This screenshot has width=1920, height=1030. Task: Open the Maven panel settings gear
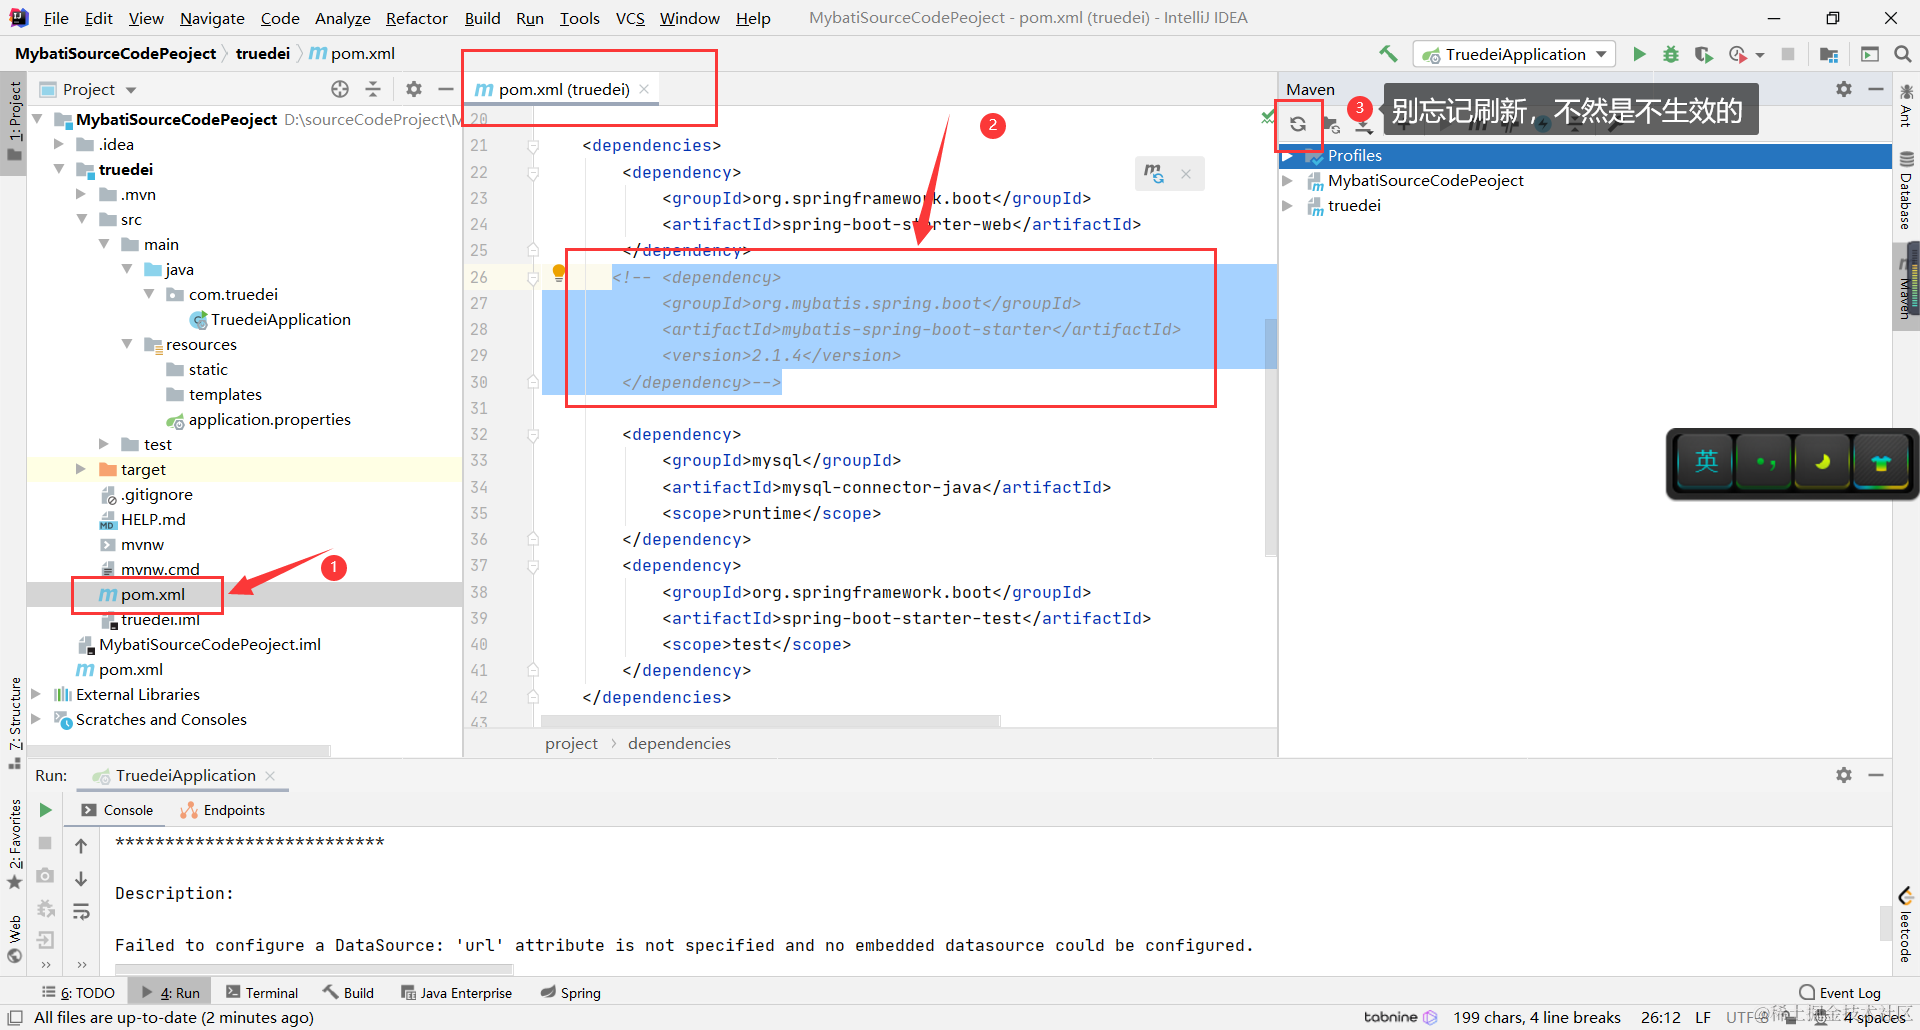pyautogui.click(x=1844, y=89)
